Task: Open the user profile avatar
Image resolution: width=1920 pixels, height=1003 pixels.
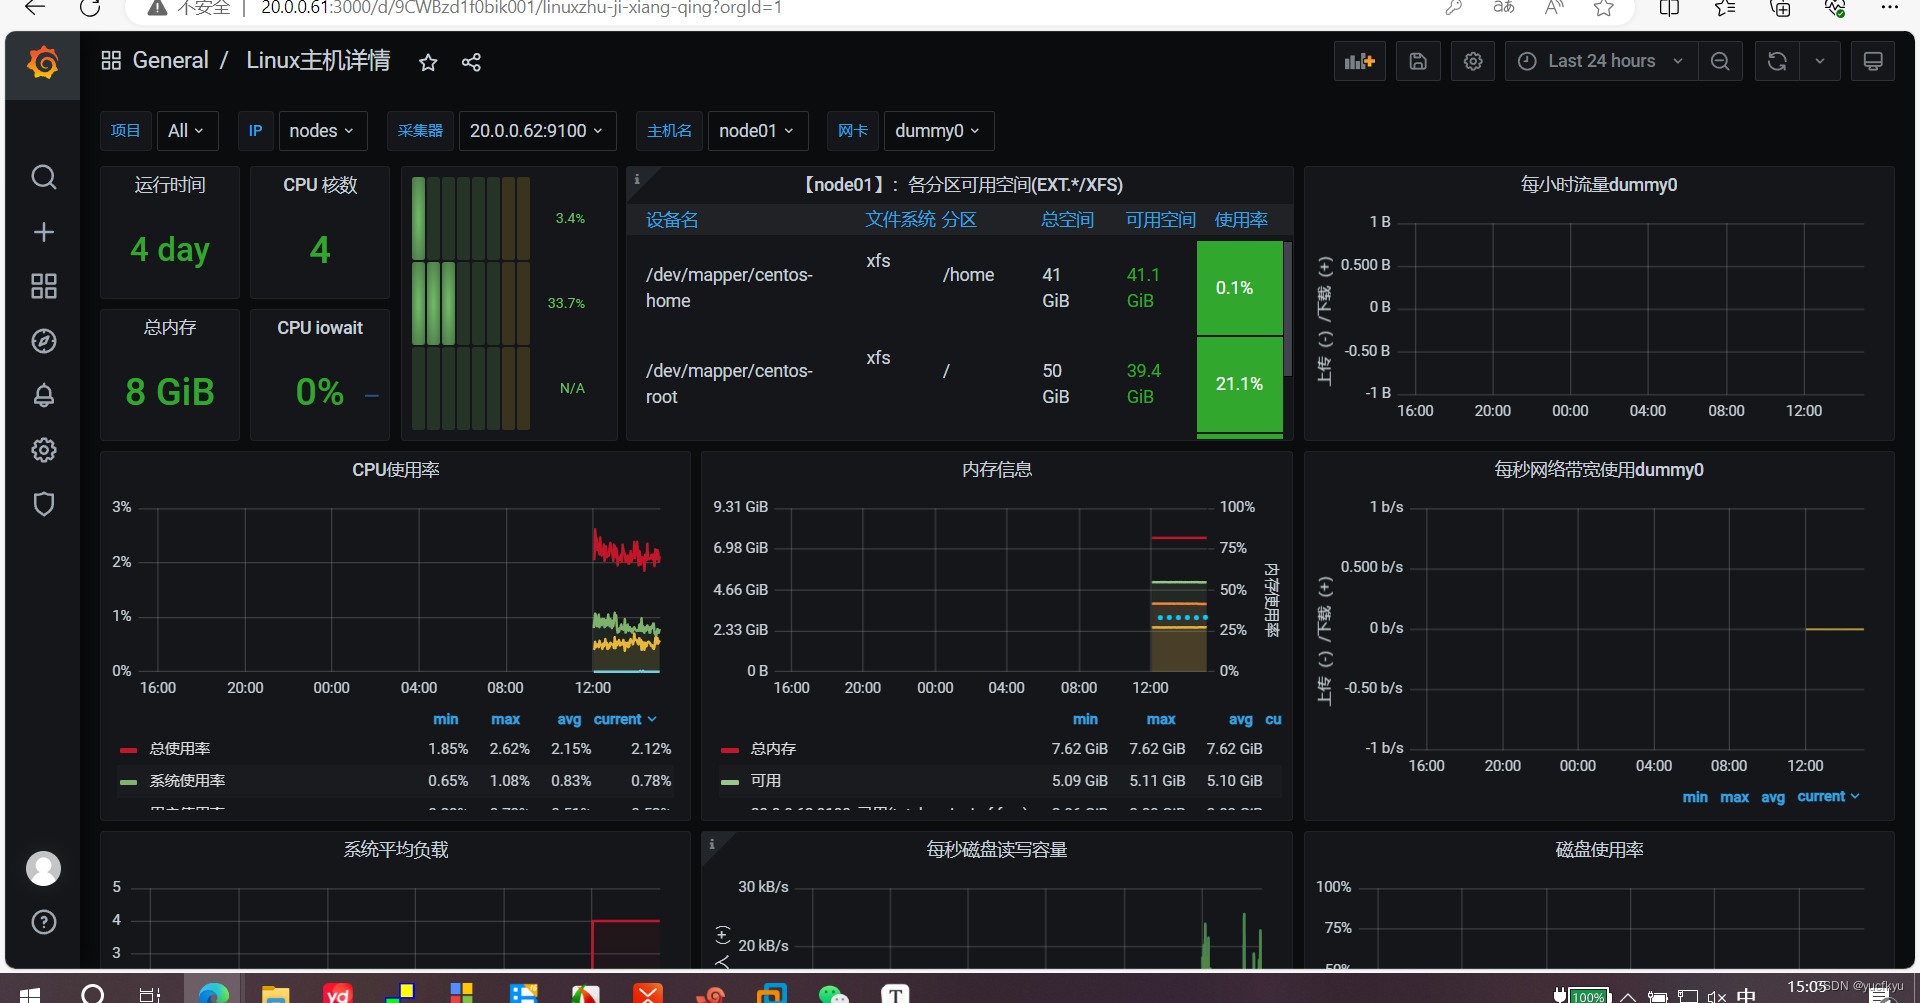Action: pos(43,868)
